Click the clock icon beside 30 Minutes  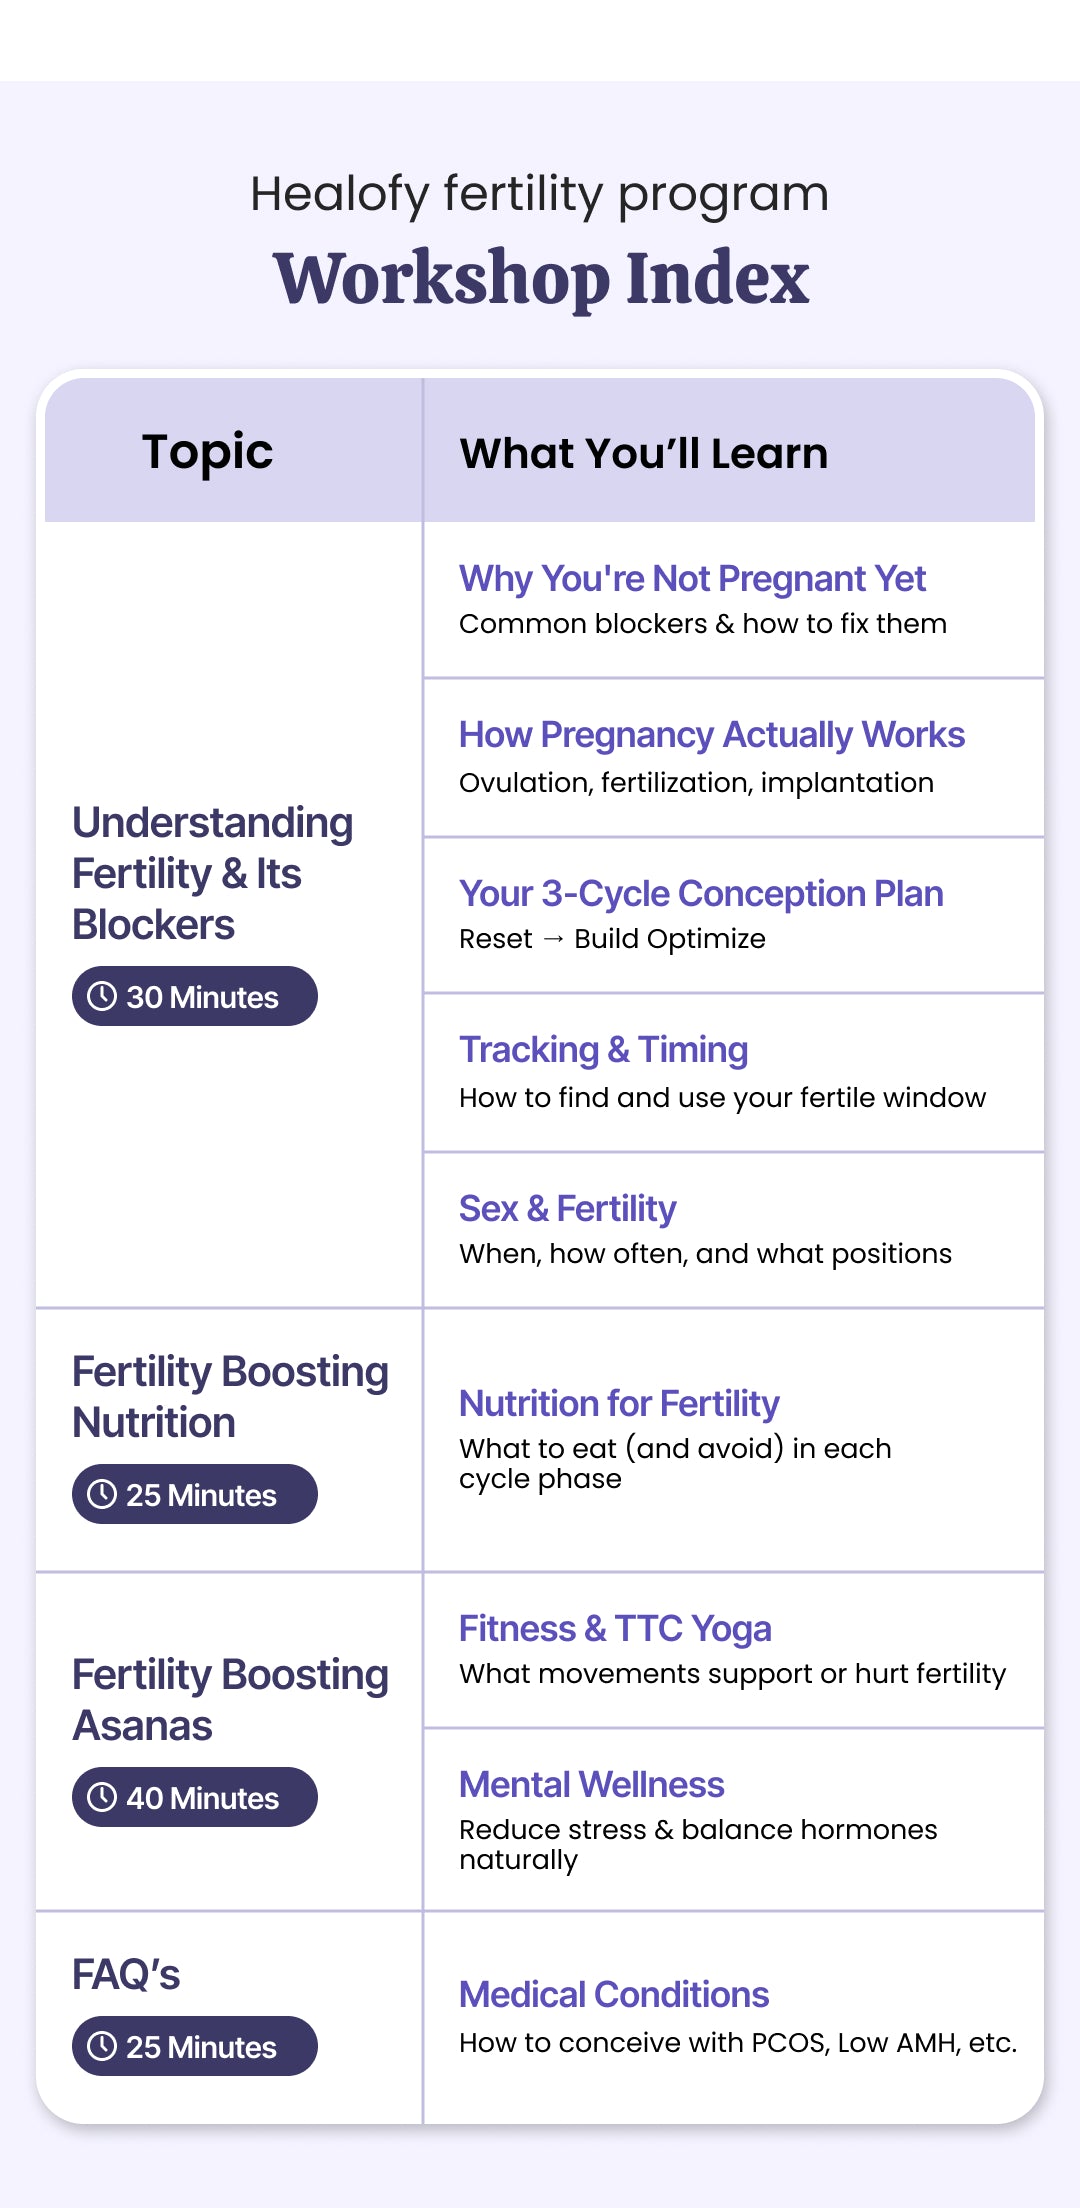102,996
